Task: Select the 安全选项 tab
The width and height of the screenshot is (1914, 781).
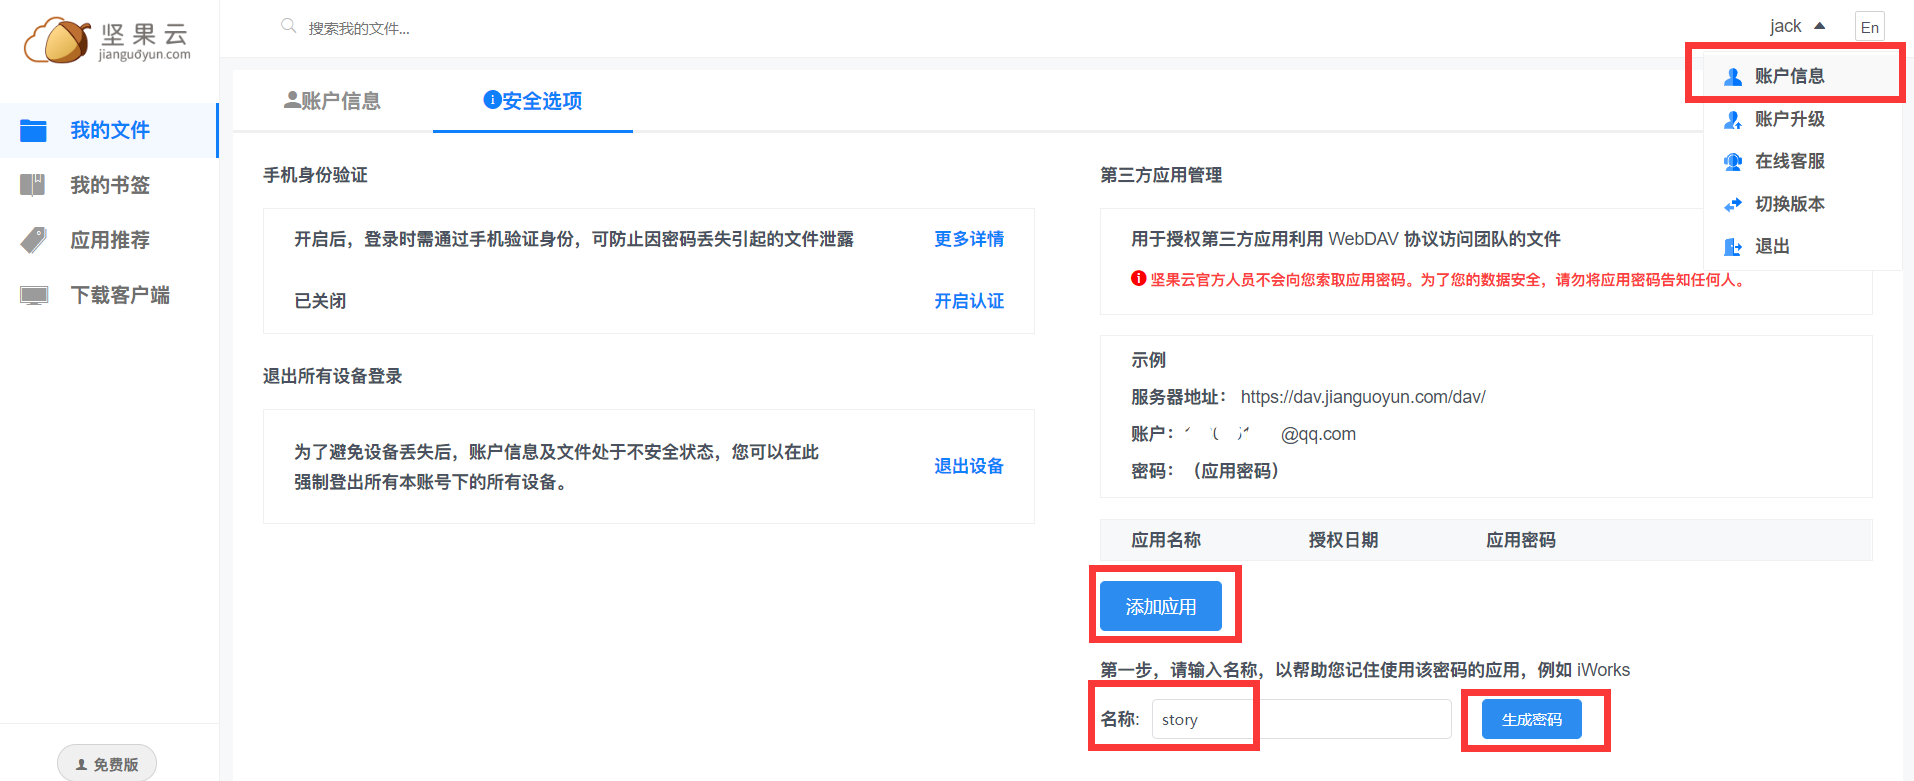Action: (x=533, y=101)
